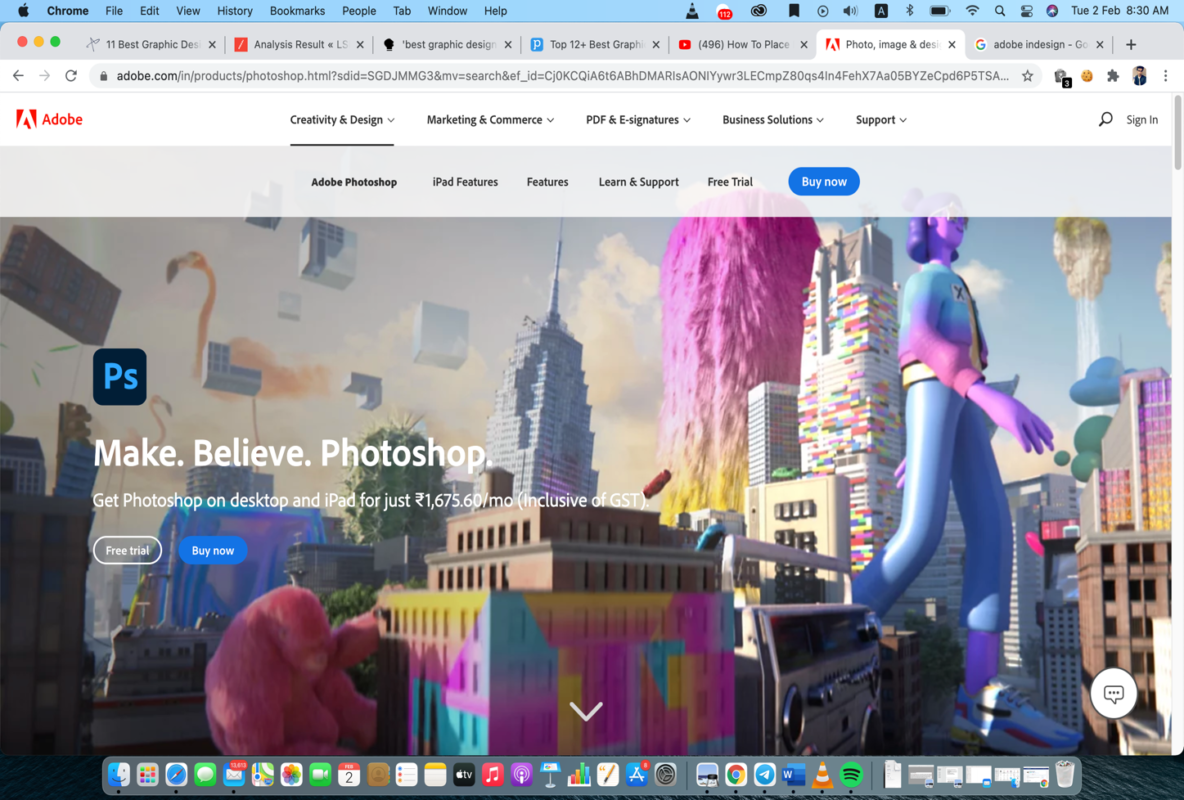Click the hero Free trial button
This screenshot has width=1184, height=800.
(x=128, y=550)
